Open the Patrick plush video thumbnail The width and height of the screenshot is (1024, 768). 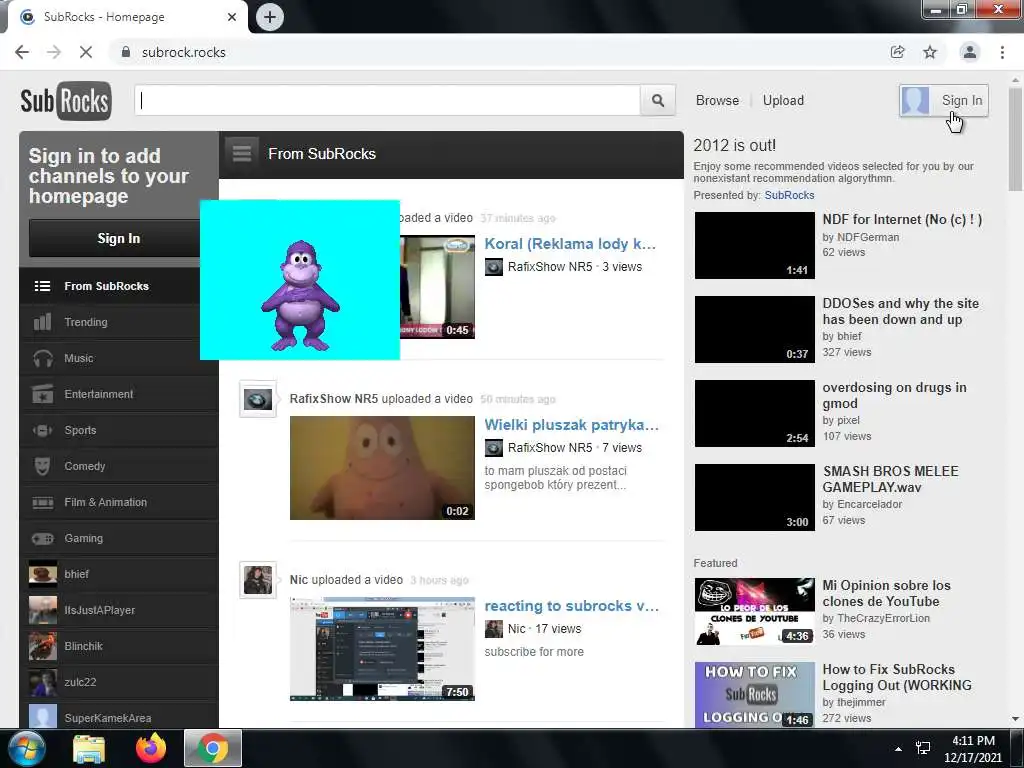pos(382,468)
